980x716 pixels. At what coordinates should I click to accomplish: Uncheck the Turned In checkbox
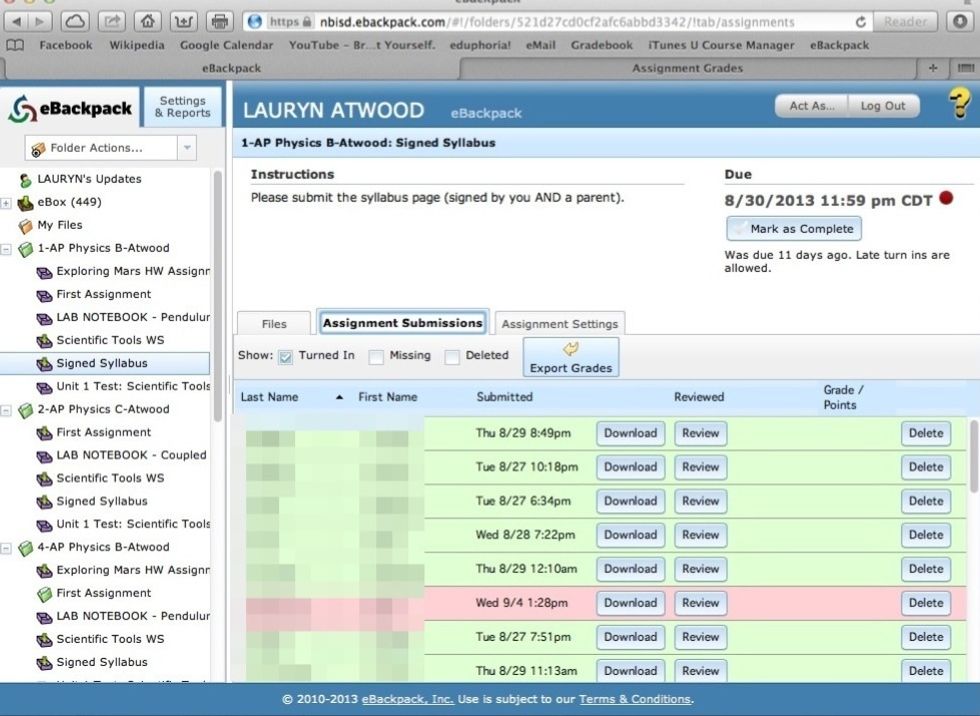tap(286, 356)
